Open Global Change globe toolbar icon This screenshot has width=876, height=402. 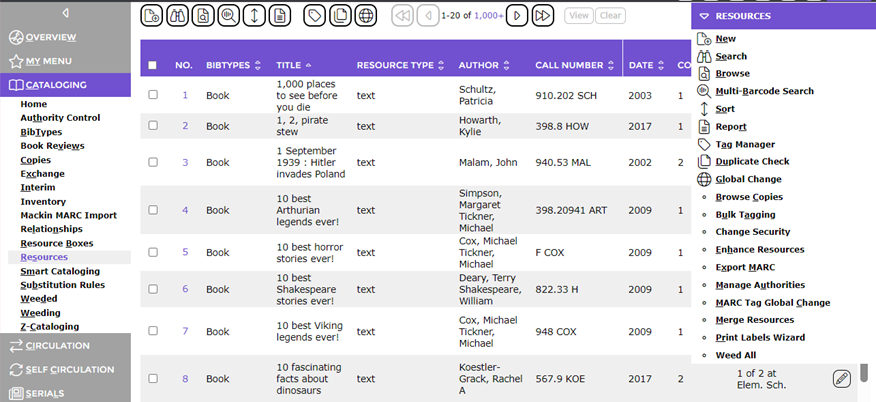pyautogui.click(x=366, y=16)
